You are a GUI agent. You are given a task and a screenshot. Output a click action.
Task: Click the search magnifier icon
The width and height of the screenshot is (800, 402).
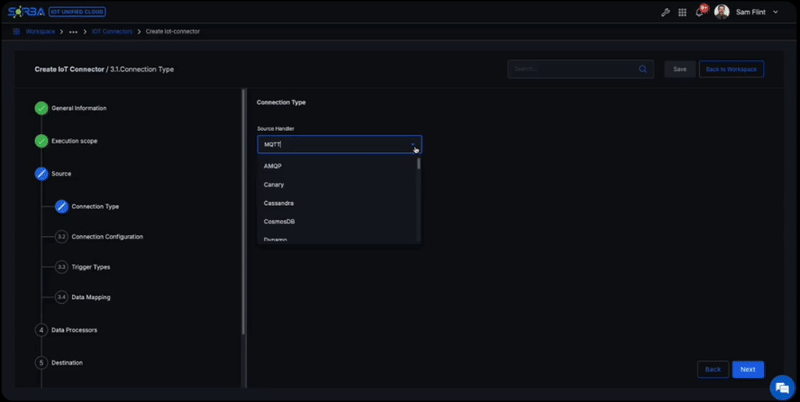pos(643,69)
